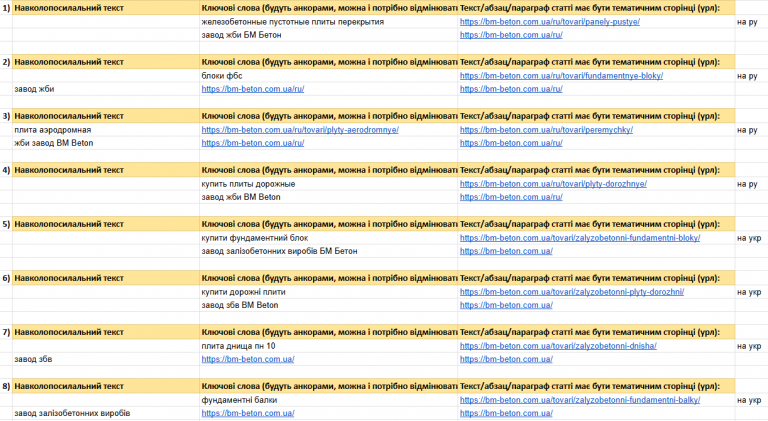Click the '5)' block number cell
This screenshot has height=421, width=768.
6,224
